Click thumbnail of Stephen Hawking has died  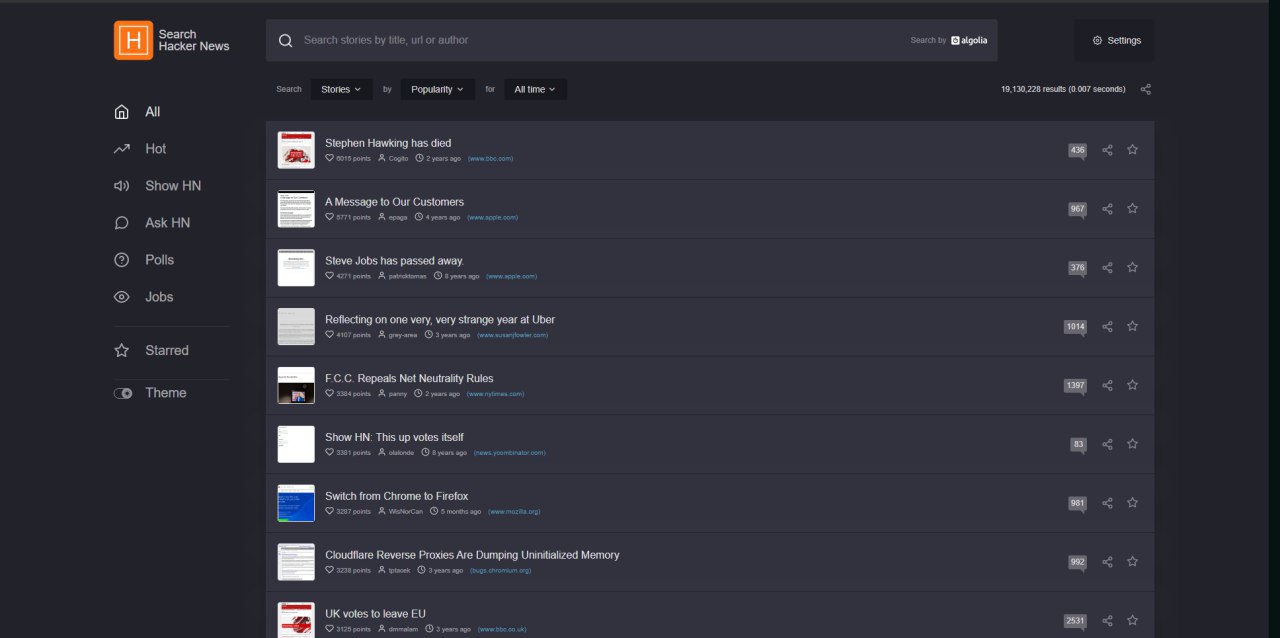point(296,150)
